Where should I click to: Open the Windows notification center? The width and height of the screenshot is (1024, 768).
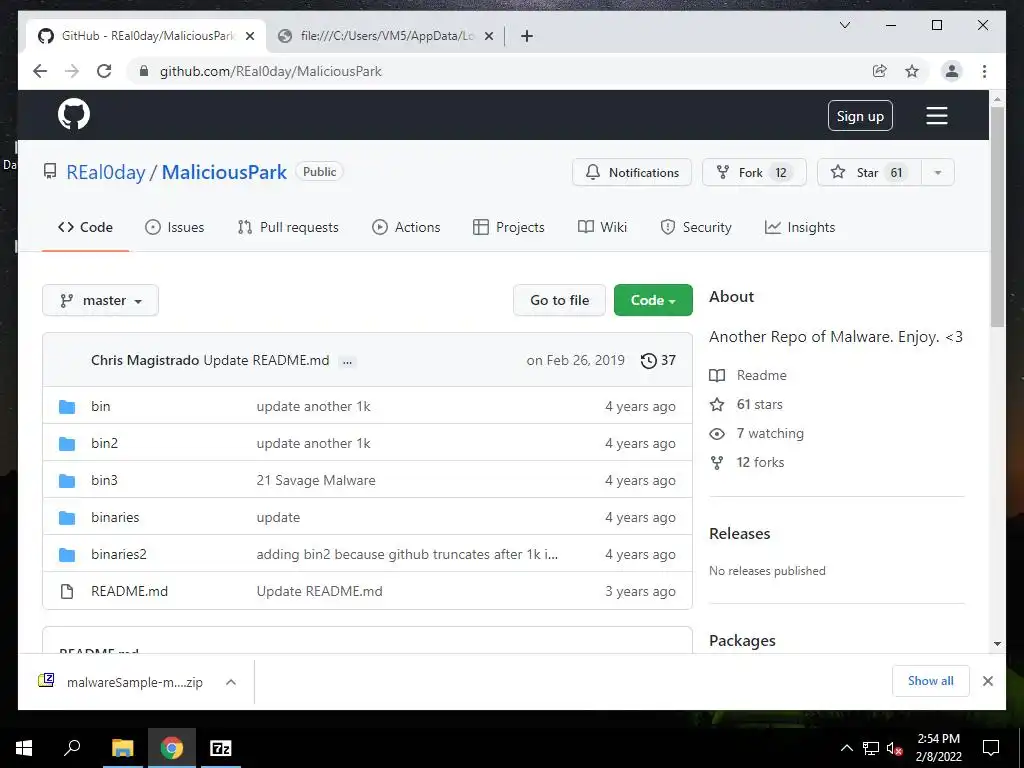[x=991, y=748]
